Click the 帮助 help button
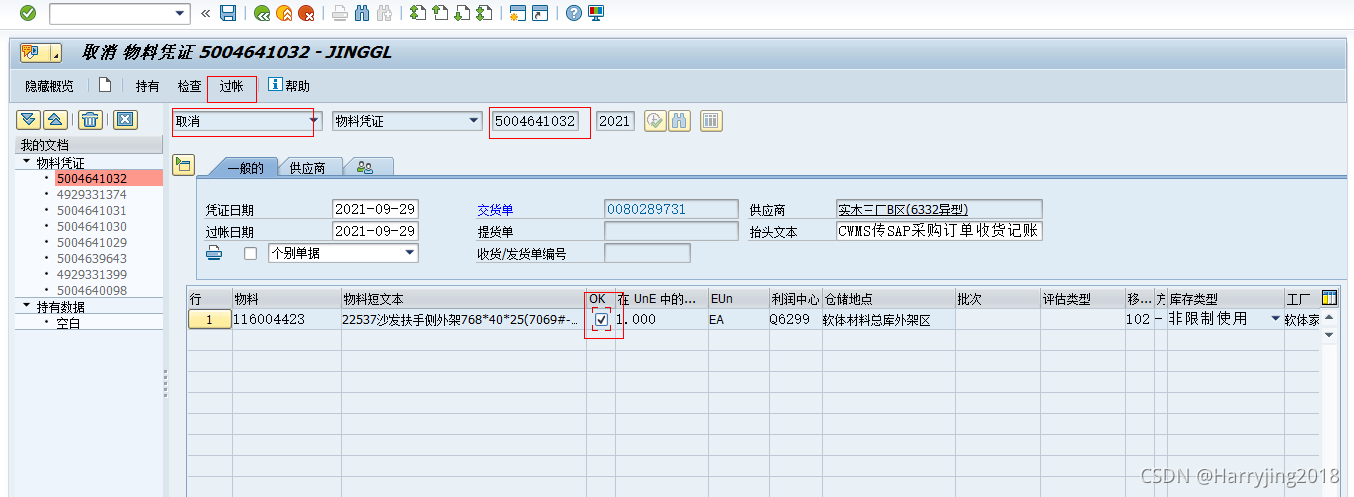 (290, 86)
